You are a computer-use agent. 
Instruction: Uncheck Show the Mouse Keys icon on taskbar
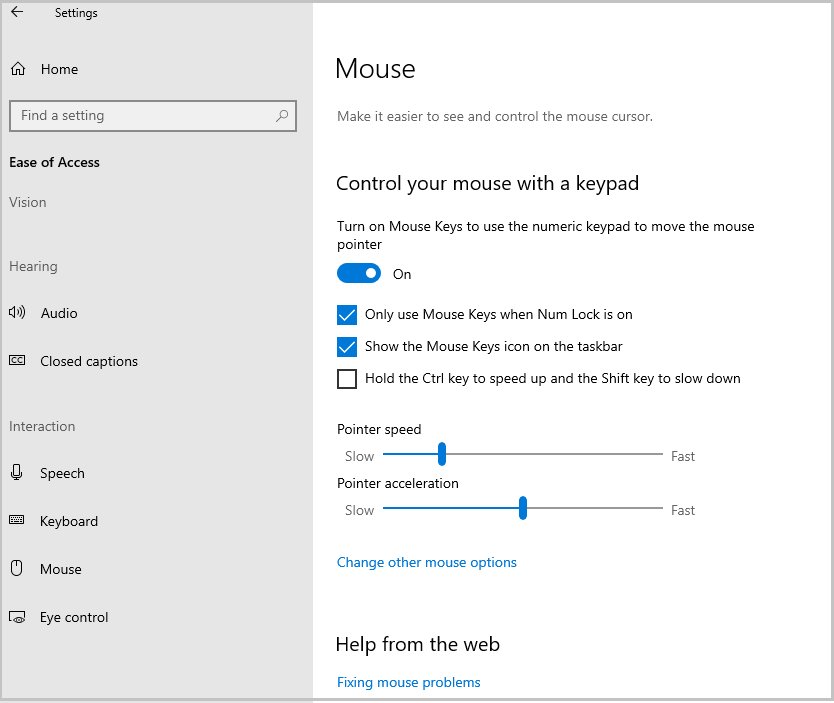point(347,347)
